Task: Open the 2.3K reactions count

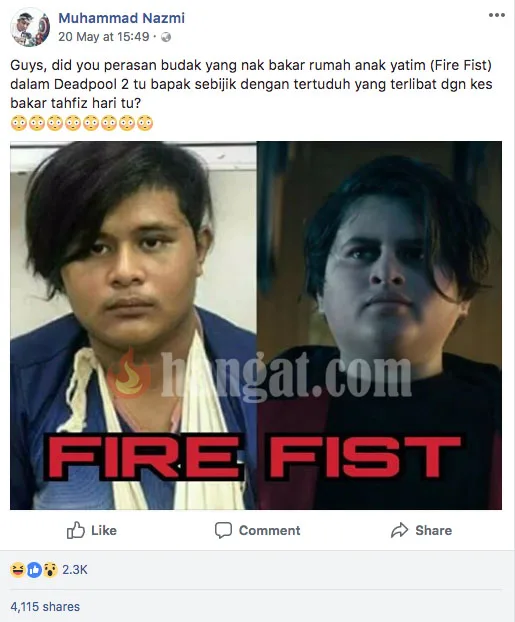Action: pyautogui.click(x=75, y=570)
